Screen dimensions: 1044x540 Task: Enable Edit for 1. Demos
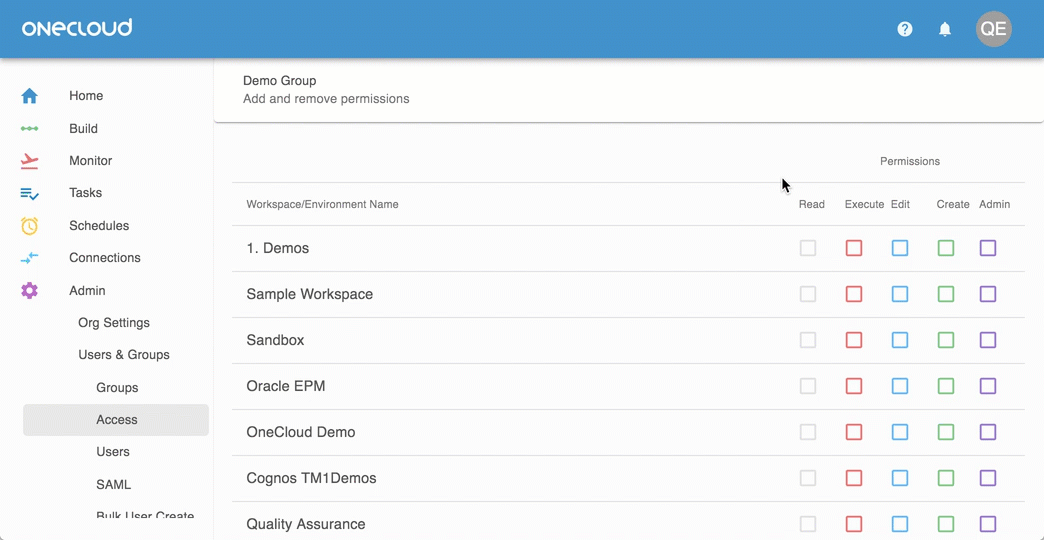900,248
